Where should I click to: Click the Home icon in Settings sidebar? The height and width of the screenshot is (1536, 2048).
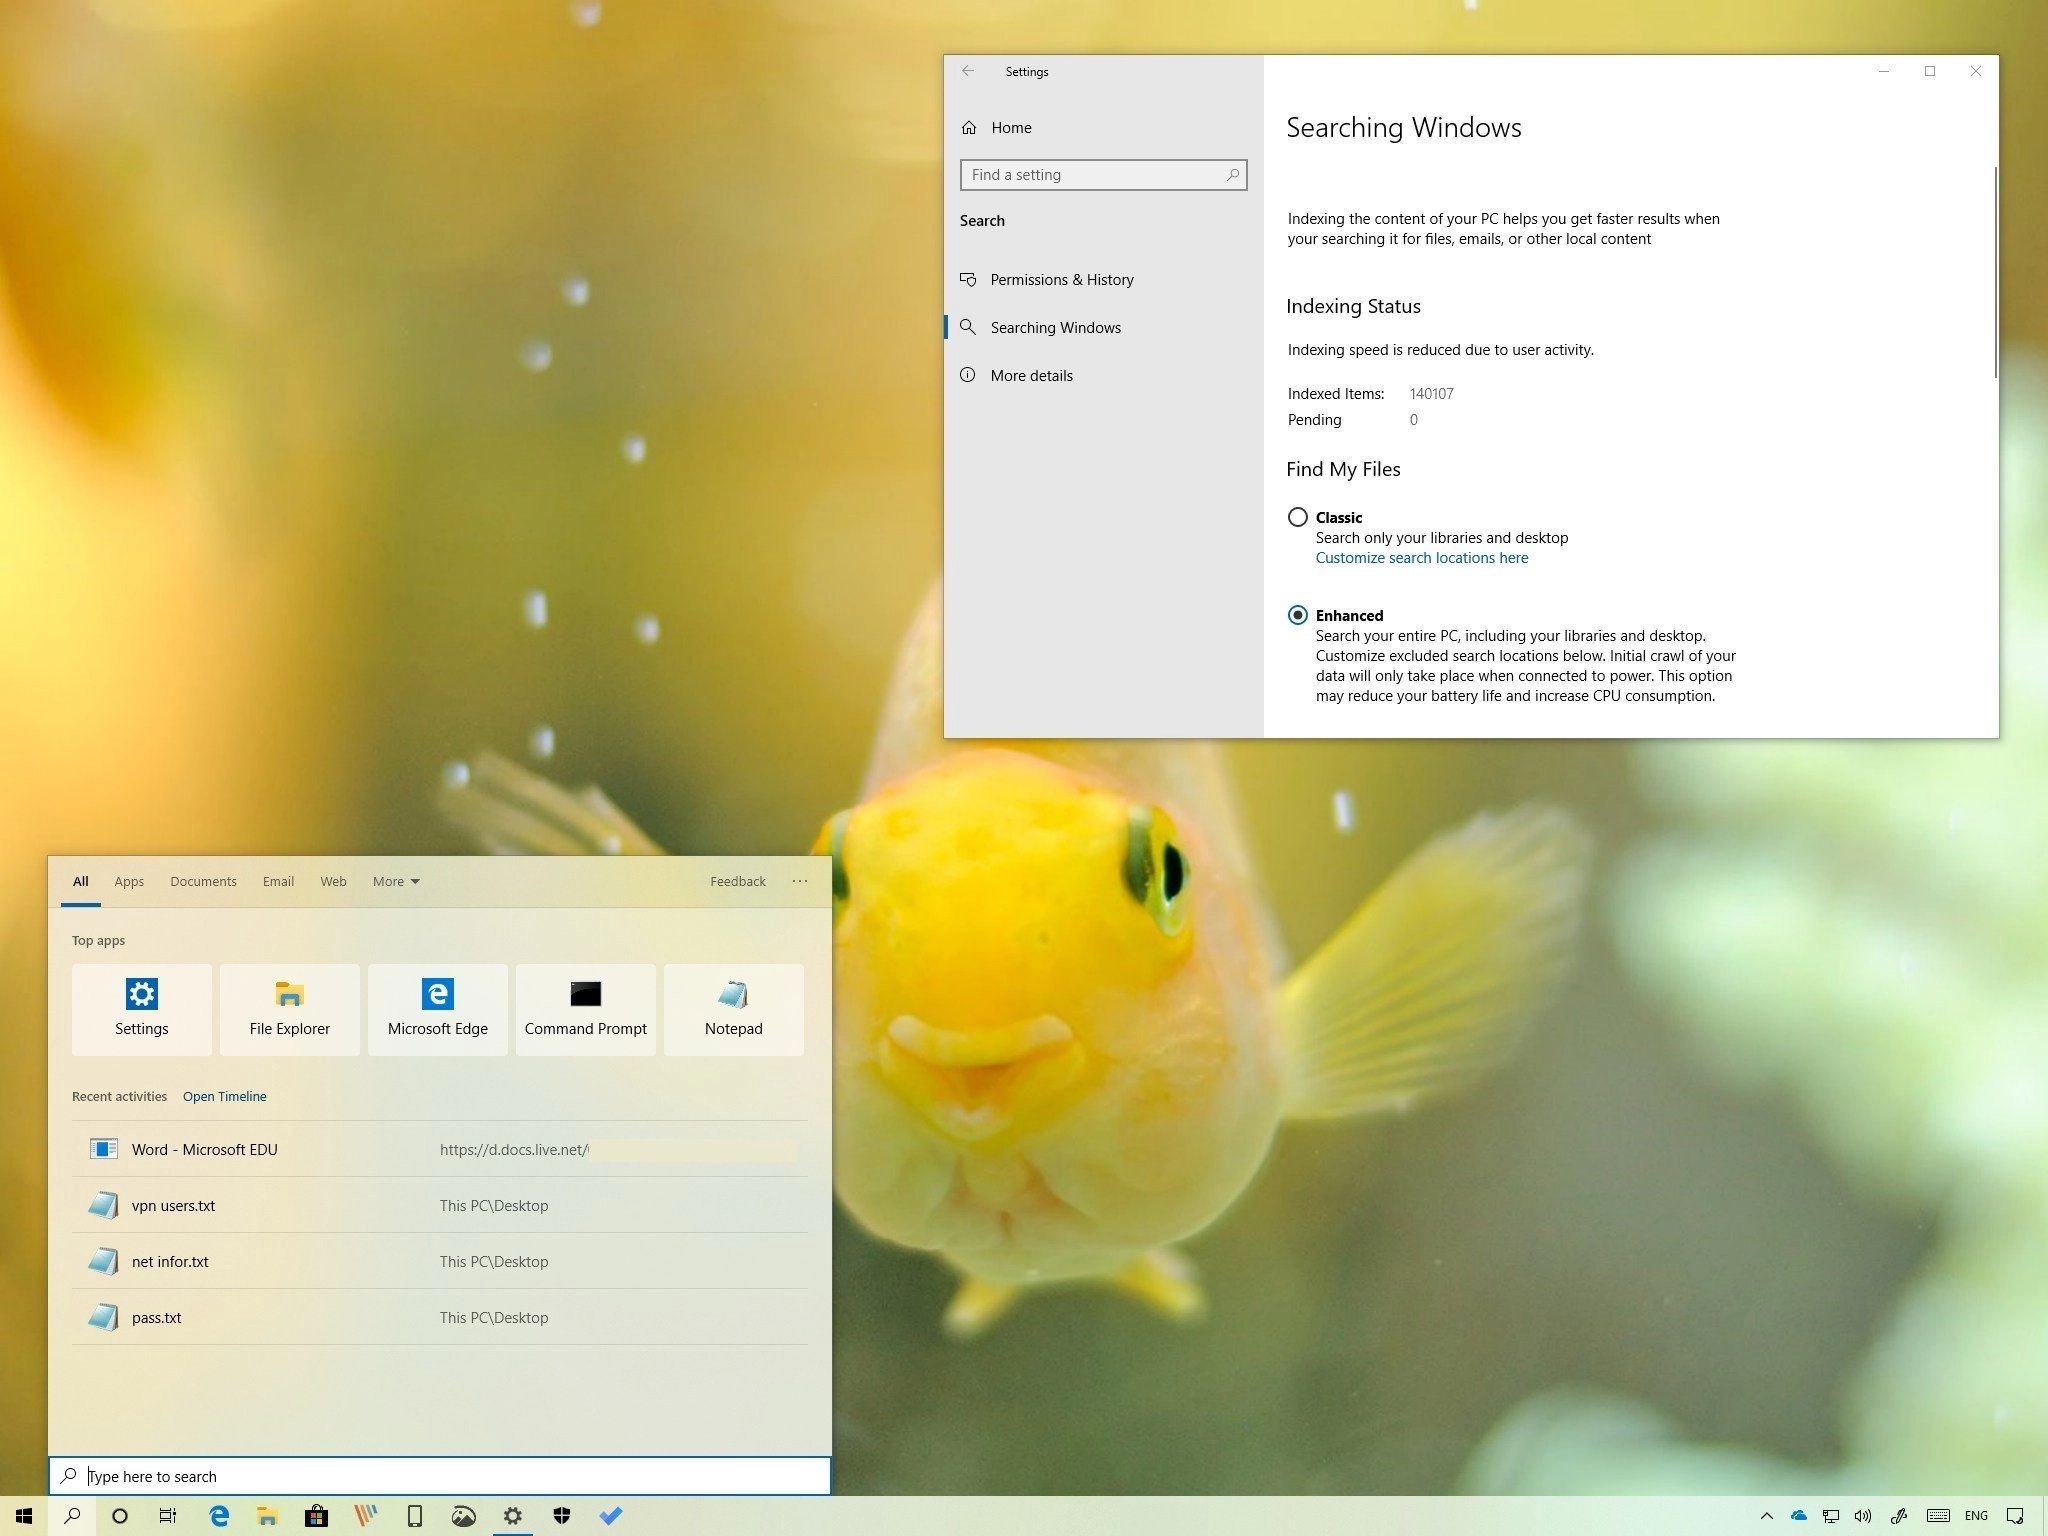969,128
